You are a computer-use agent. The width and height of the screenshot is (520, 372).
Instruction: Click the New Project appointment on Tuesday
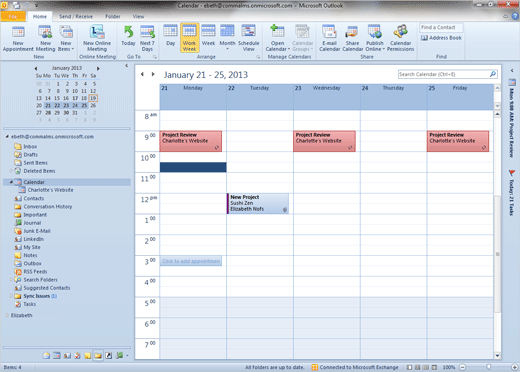[258, 203]
